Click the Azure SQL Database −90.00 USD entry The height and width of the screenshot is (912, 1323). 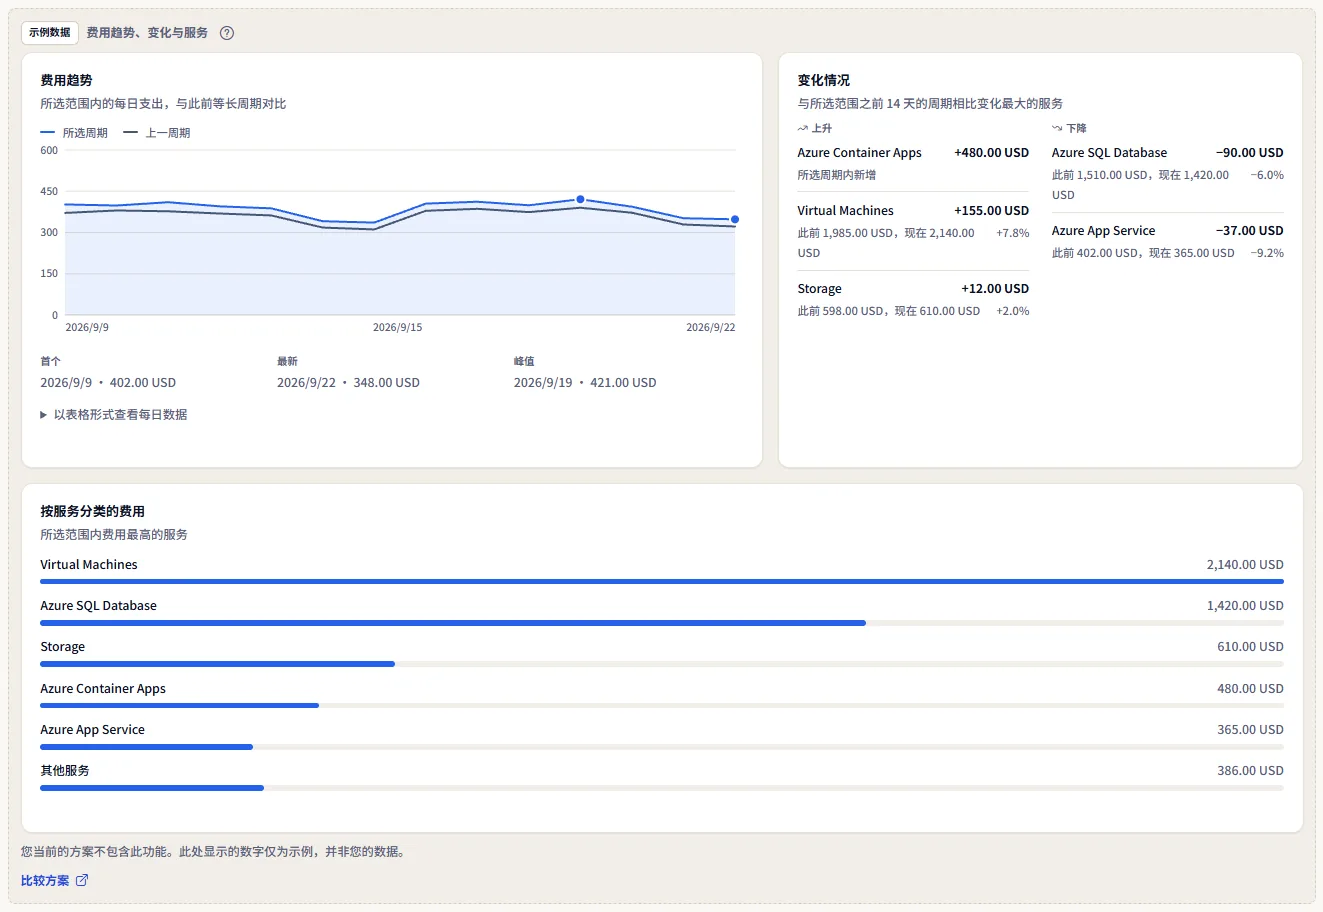click(1168, 173)
